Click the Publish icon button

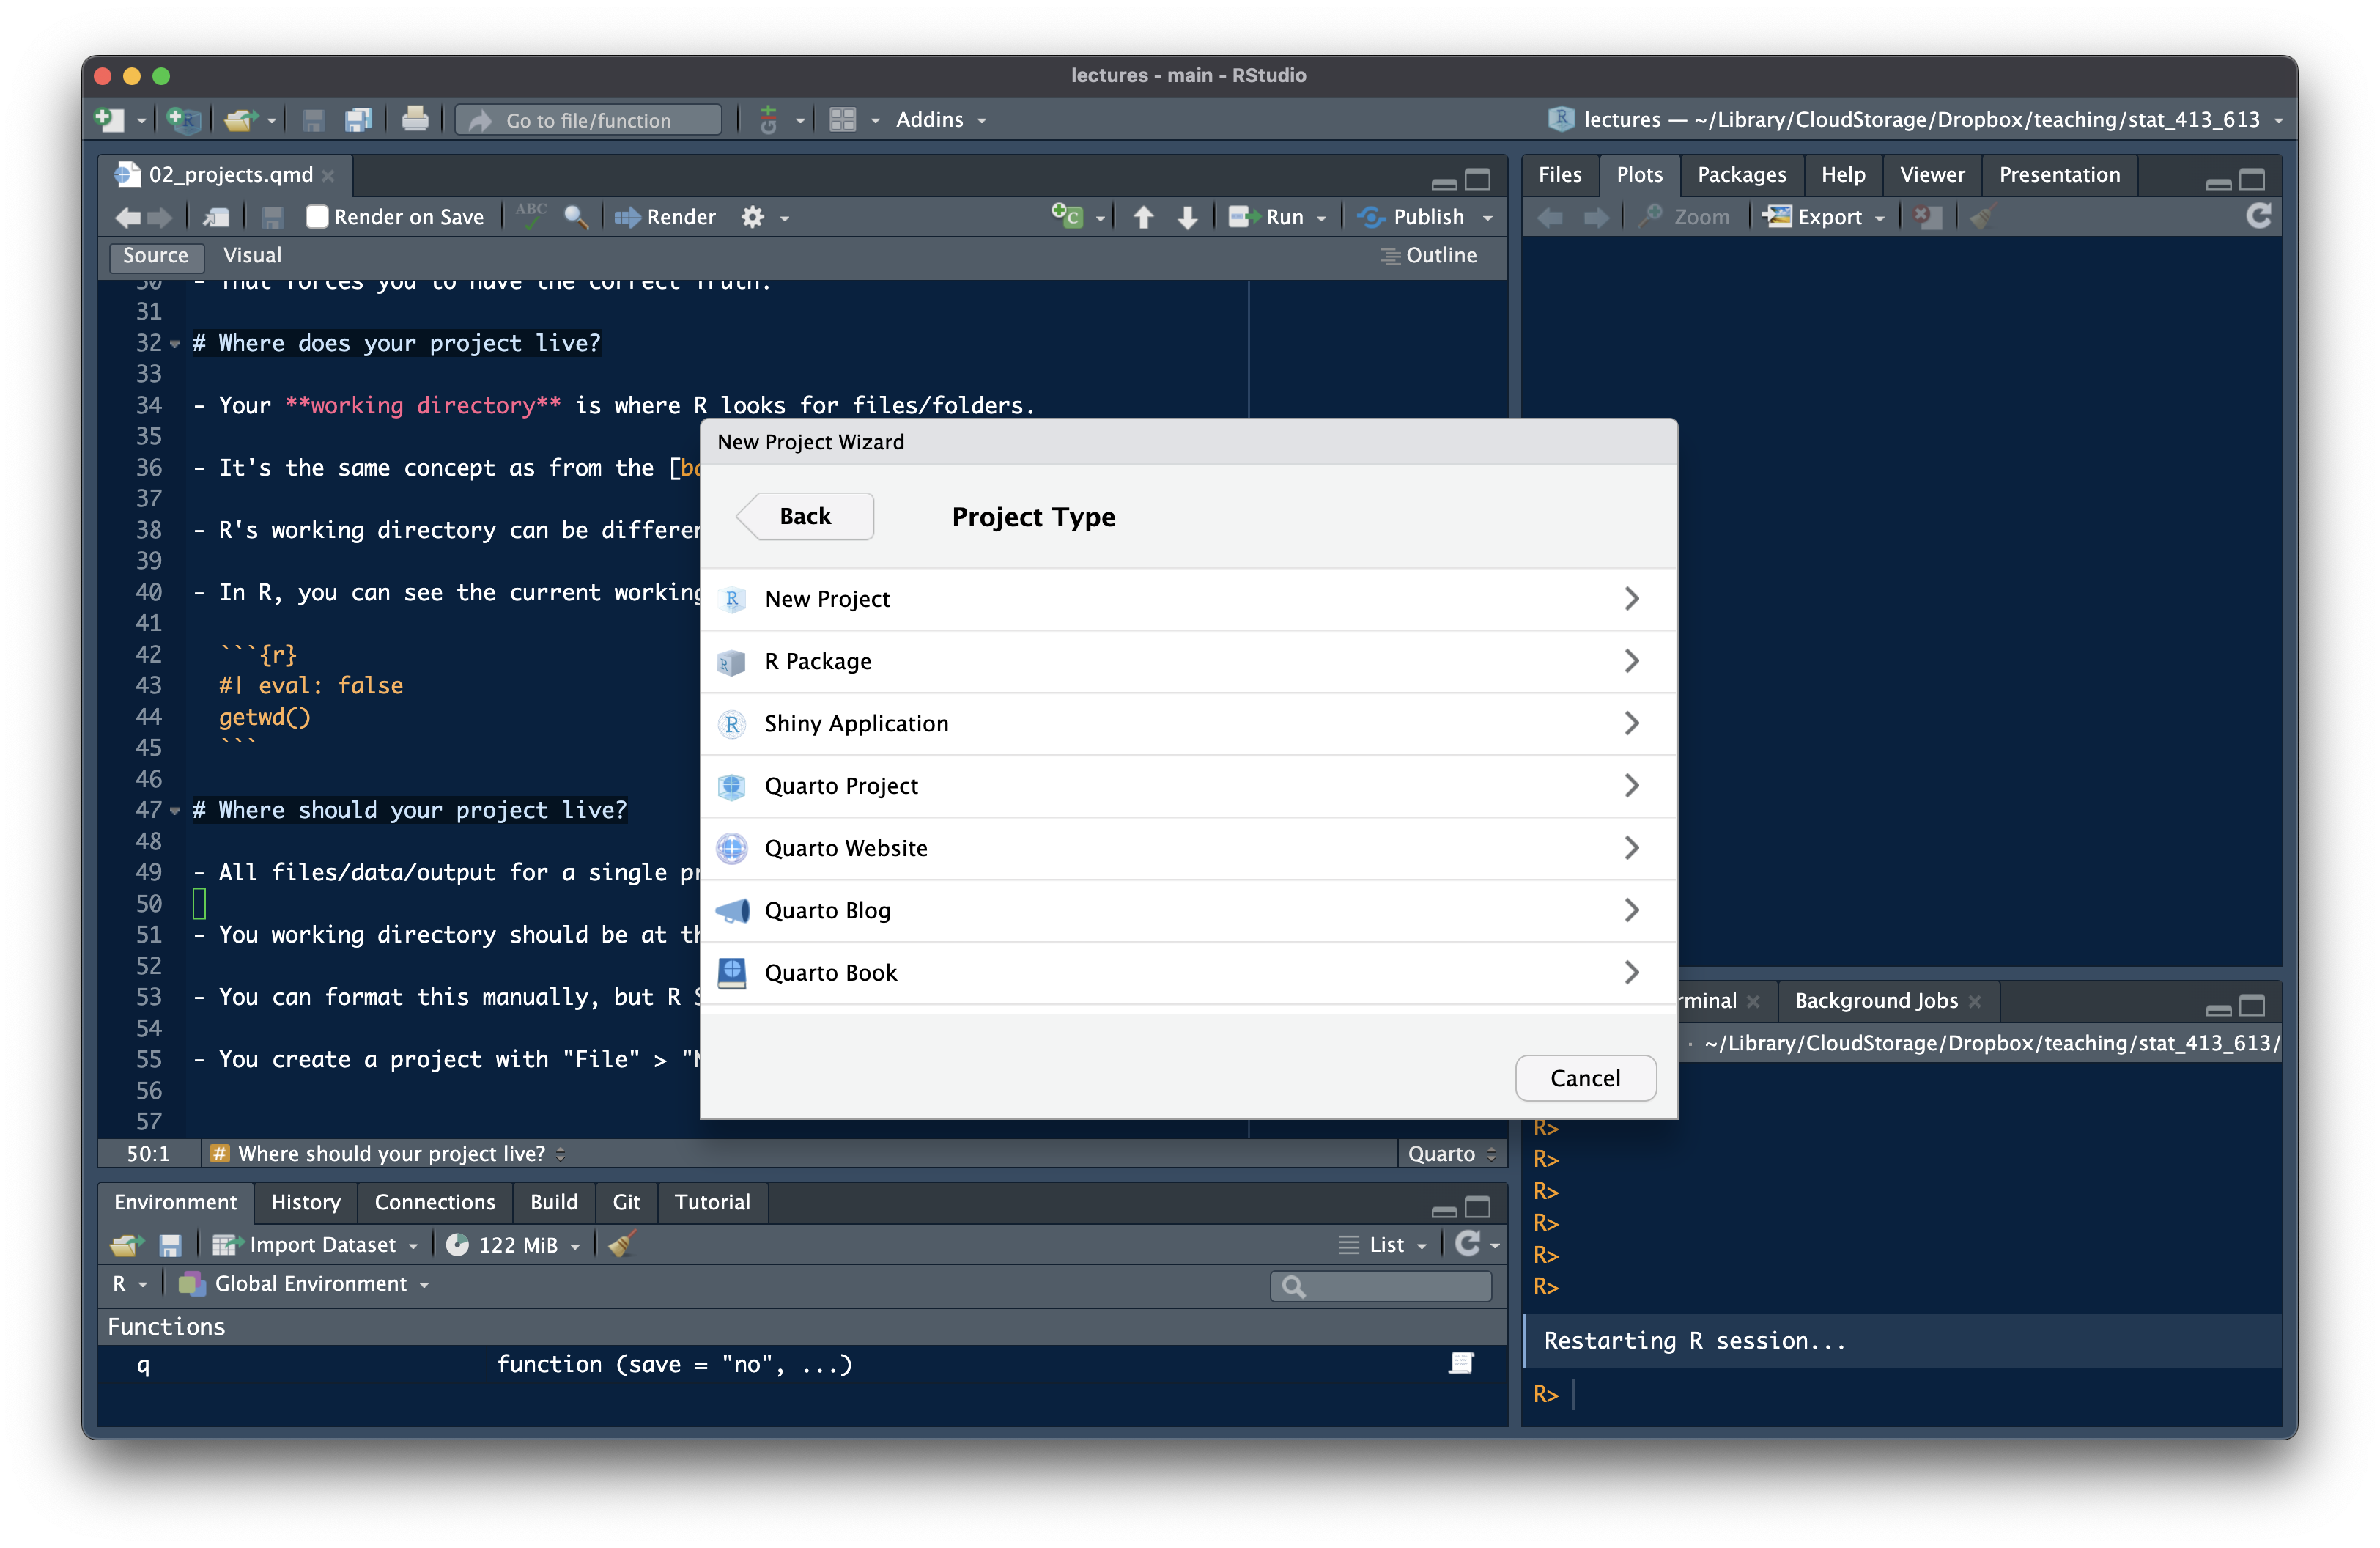tap(1411, 217)
